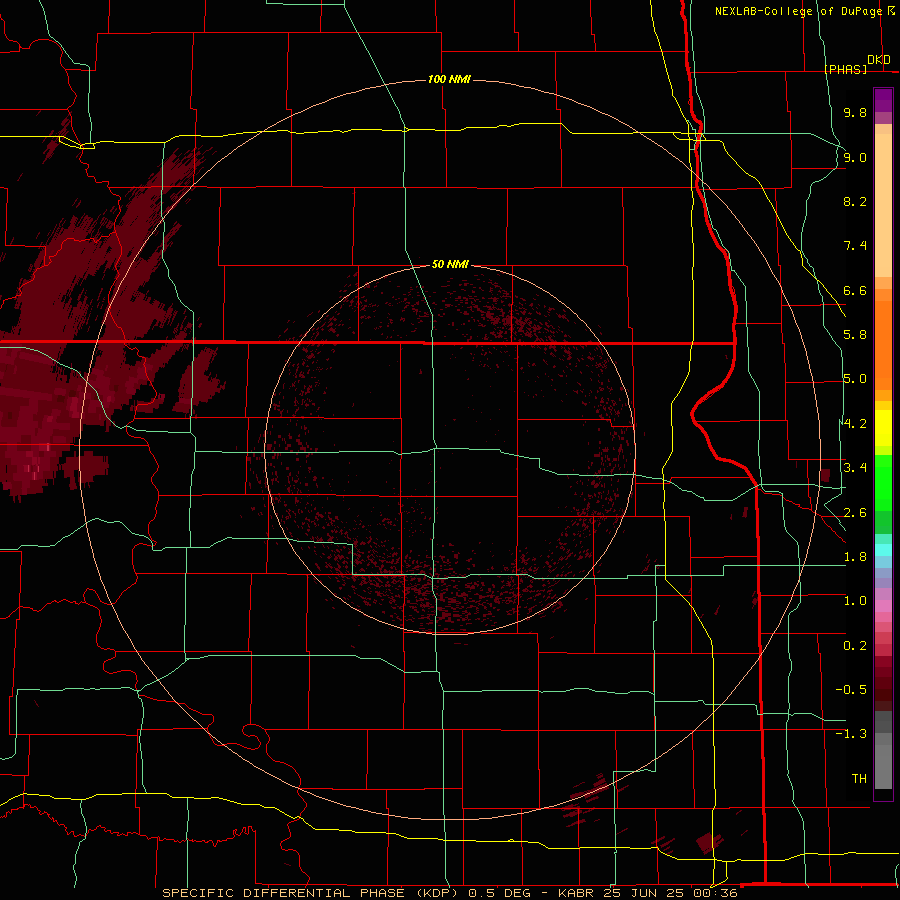The image size is (900, 900).
Task: Click the [PHAS] legend header
Action: 845,69
